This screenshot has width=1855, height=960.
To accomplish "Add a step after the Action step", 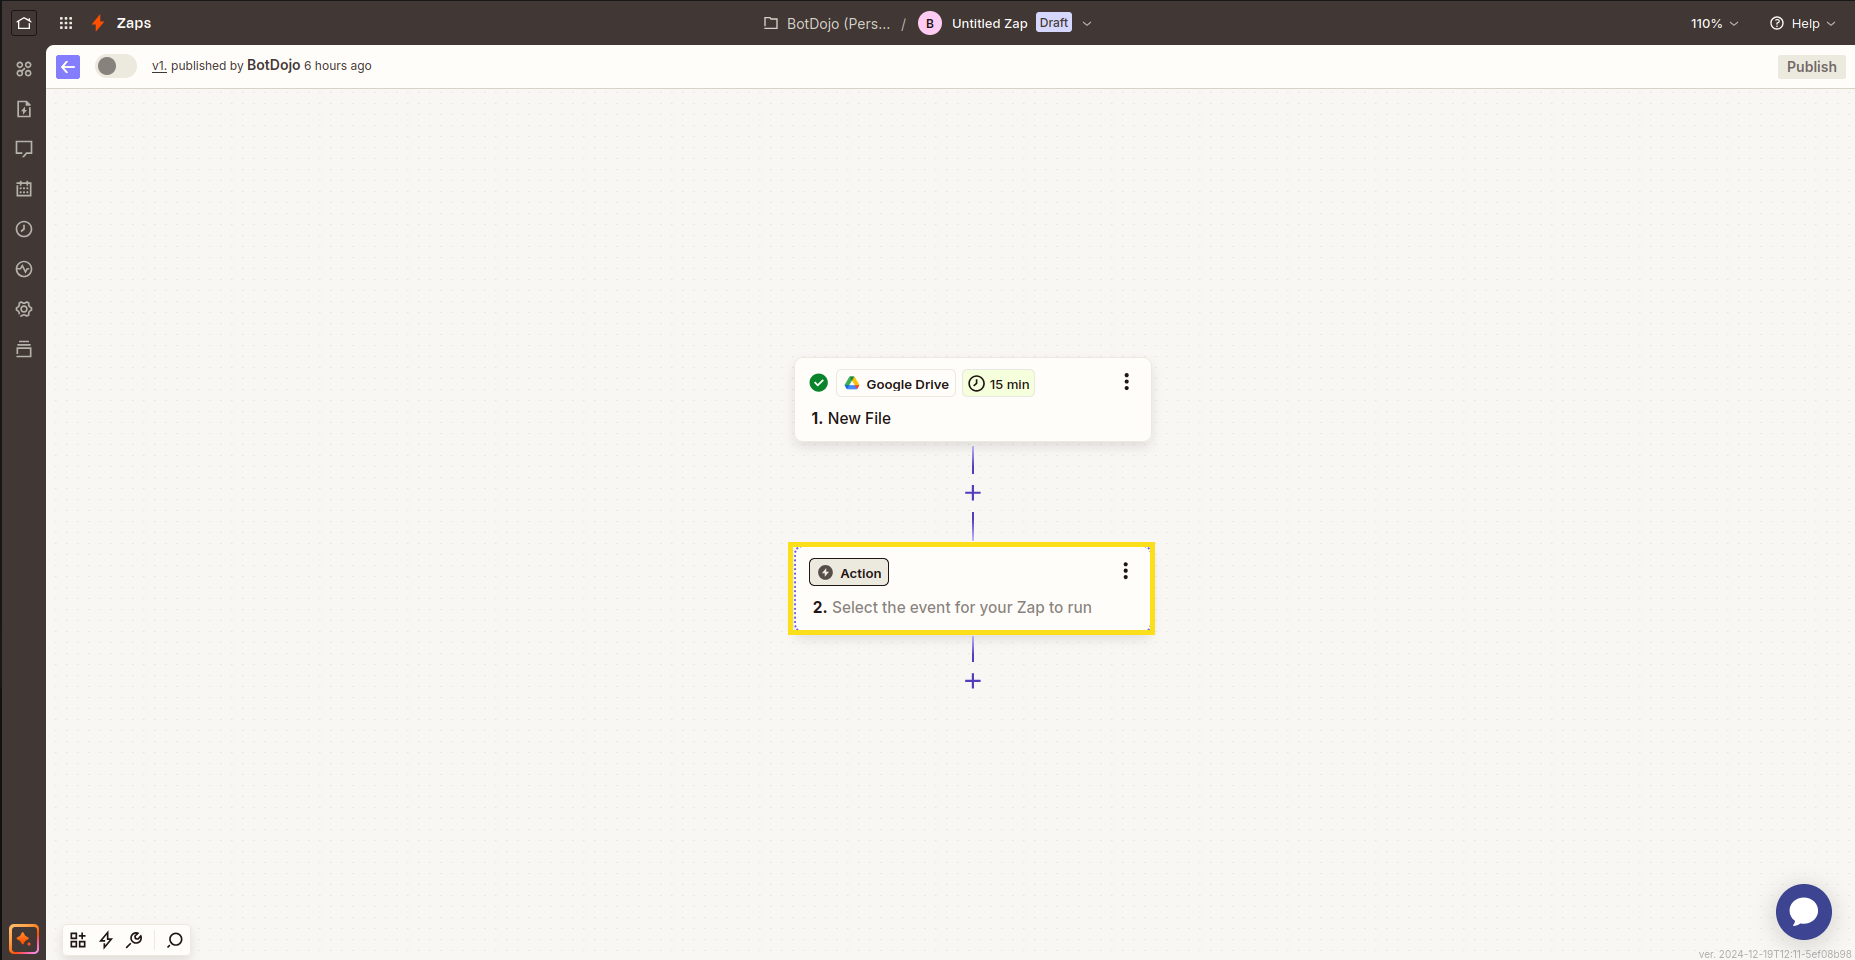I will (x=973, y=681).
